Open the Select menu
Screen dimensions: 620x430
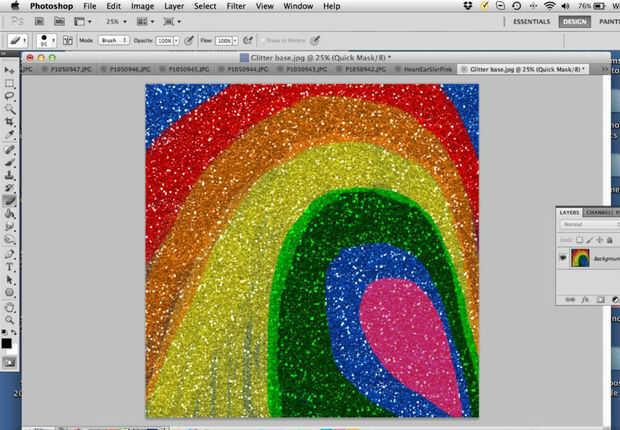(205, 6)
